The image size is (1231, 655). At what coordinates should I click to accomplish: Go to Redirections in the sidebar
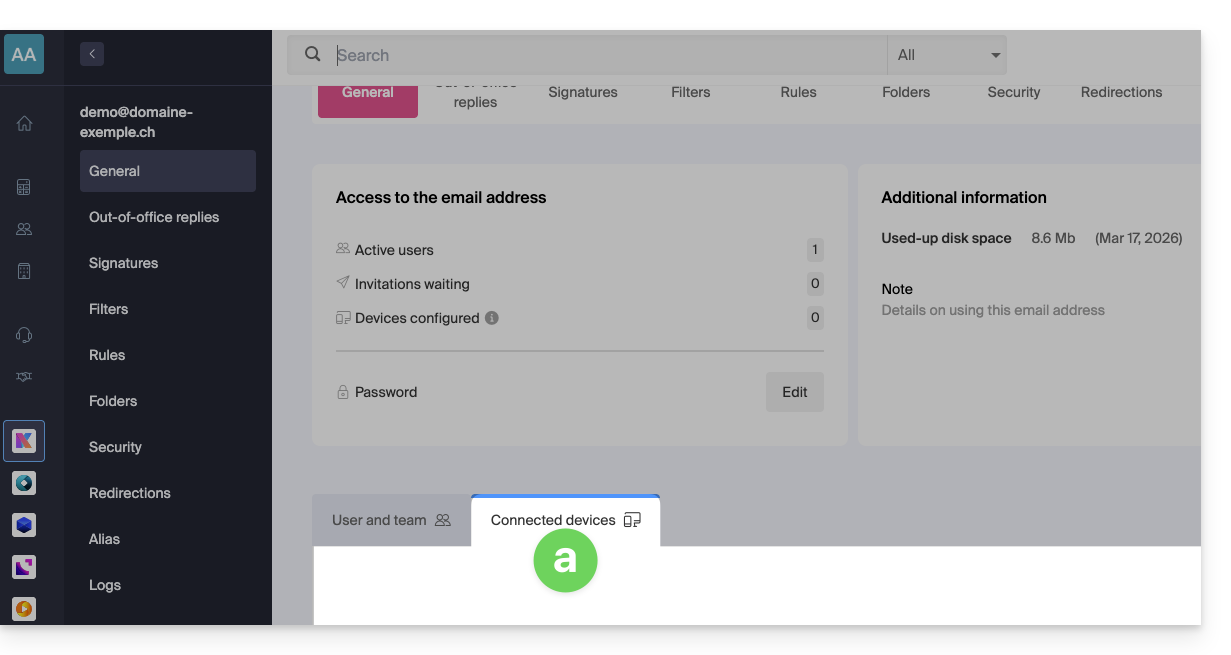tap(130, 493)
